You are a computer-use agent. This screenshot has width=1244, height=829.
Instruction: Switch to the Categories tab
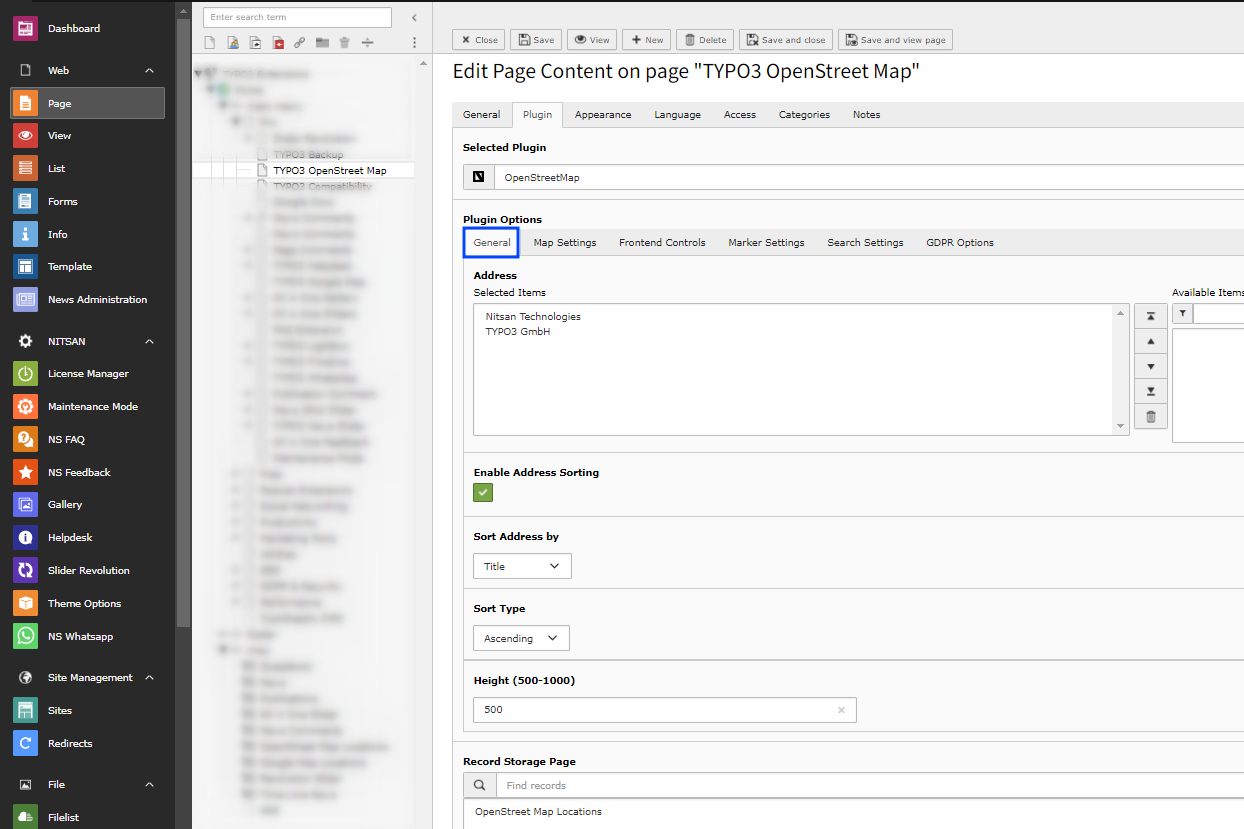805,115
